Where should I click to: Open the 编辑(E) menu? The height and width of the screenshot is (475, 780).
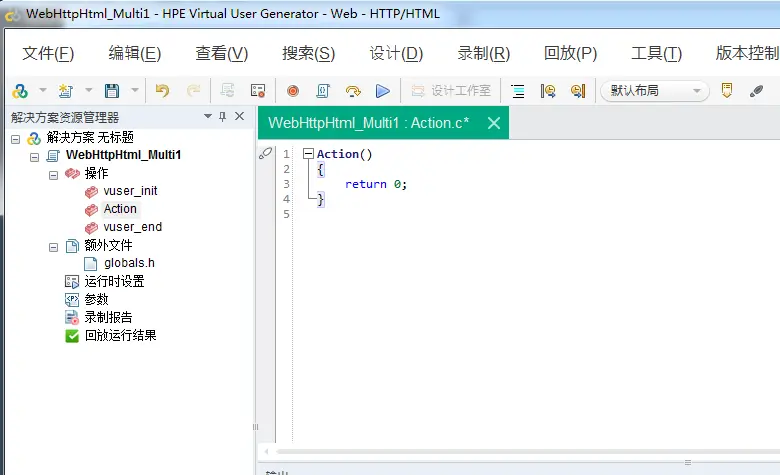tap(135, 53)
